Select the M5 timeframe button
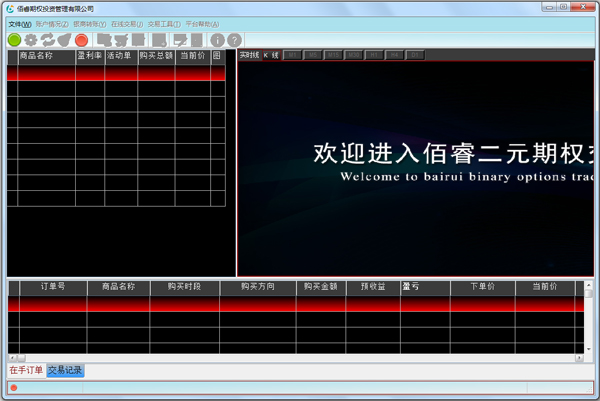Viewport: 600px width, 401px height. (313, 55)
